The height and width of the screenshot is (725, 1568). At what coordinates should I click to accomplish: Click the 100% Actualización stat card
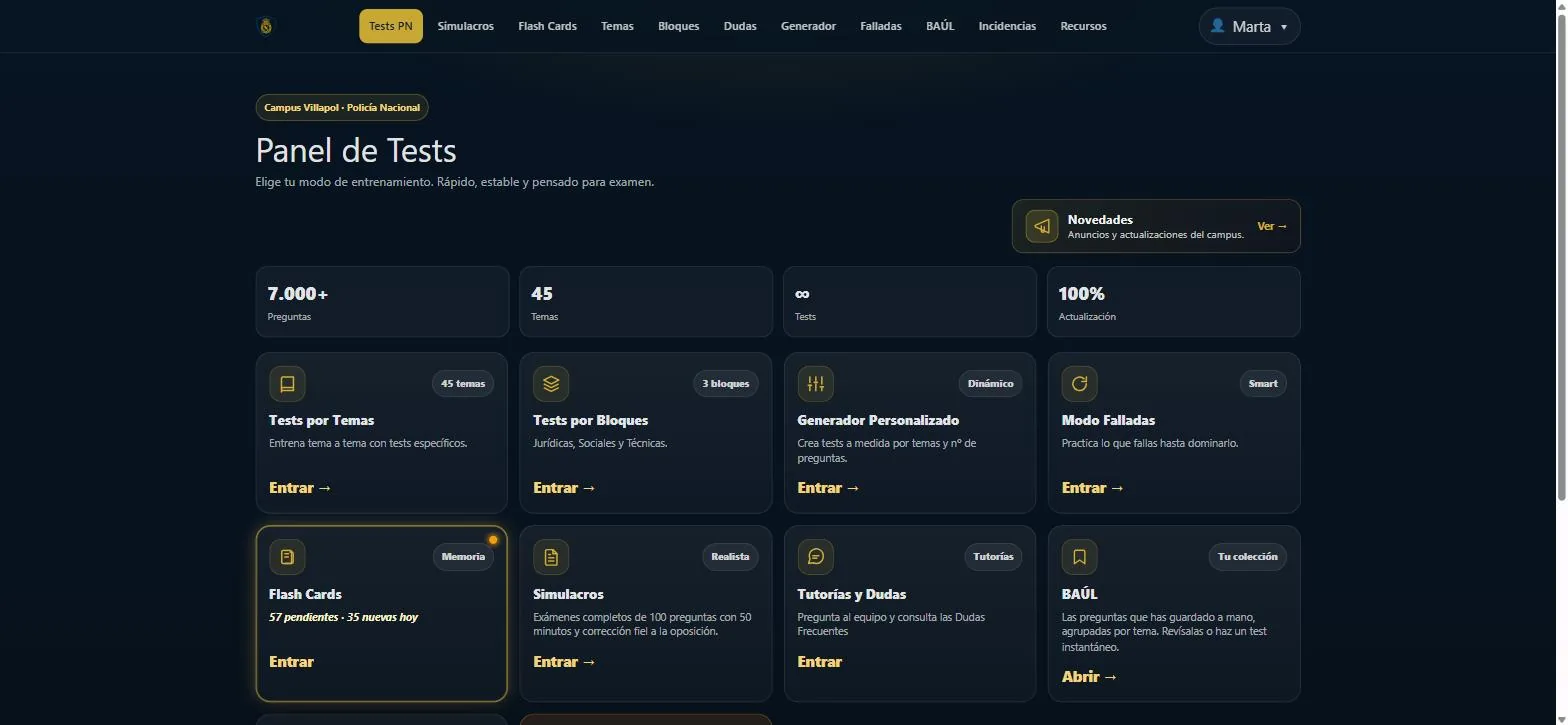(1174, 302)
